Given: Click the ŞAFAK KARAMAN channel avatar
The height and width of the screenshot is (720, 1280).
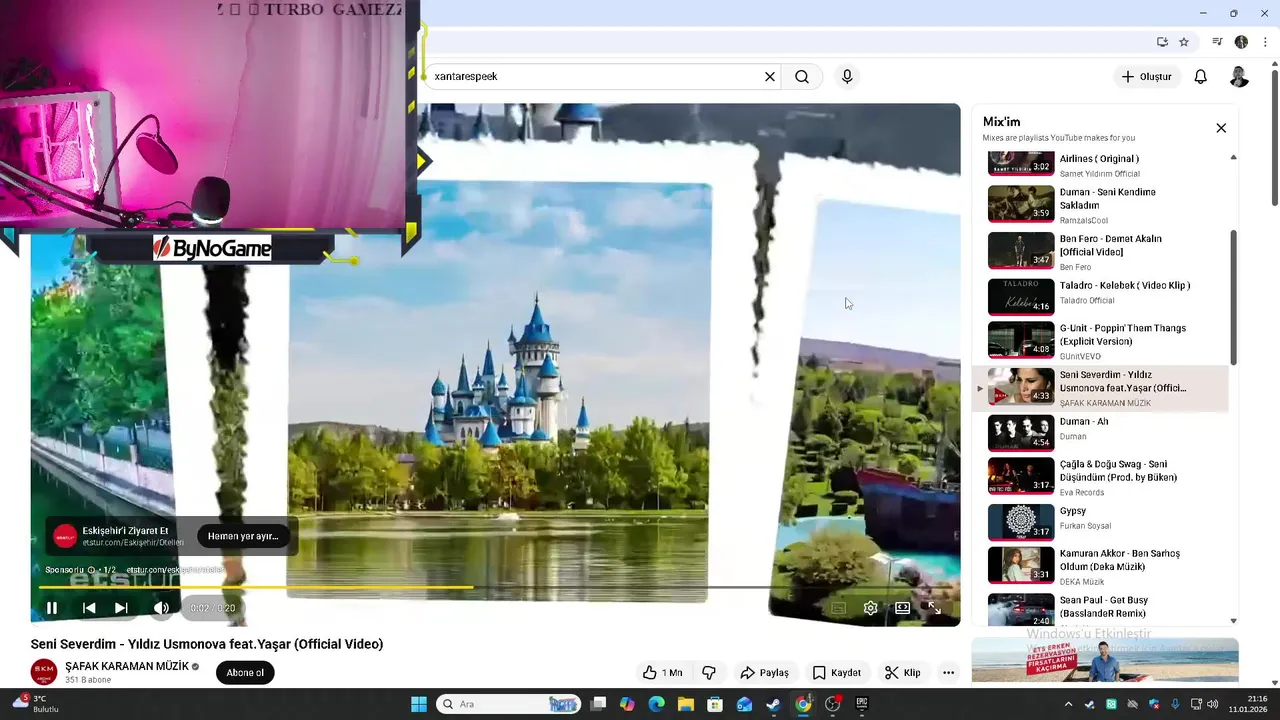Looking at the screenshot, I should pos(43,672).
